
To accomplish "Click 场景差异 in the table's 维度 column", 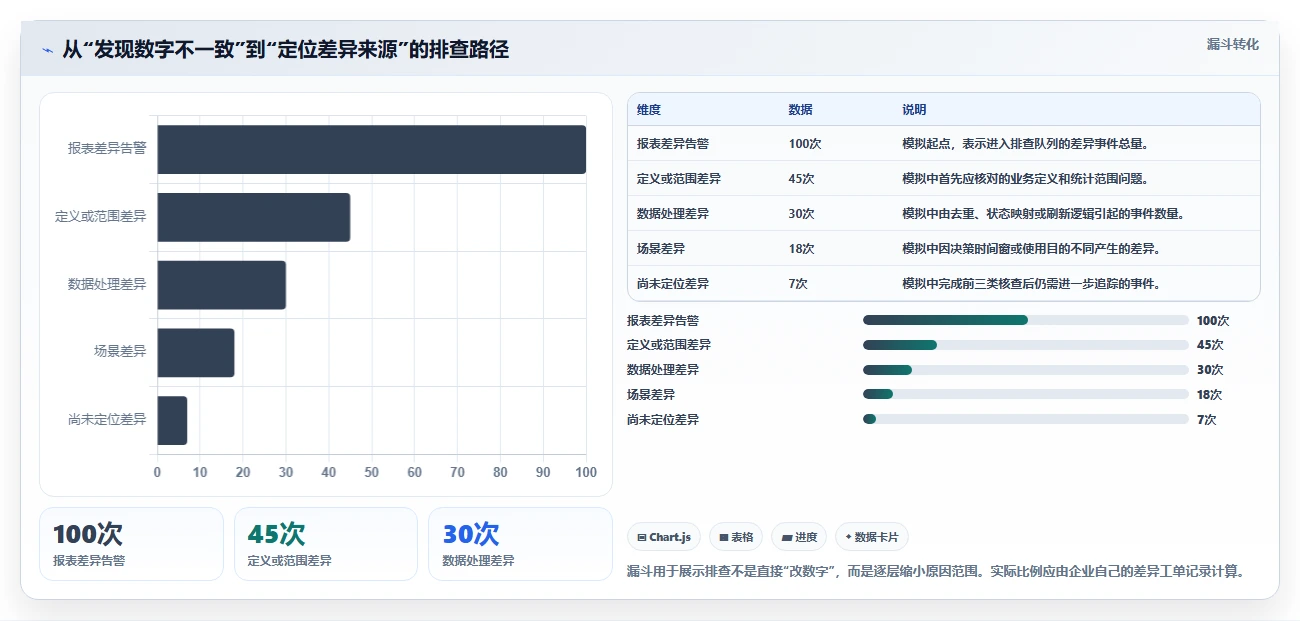I will (x=661, y=249).
